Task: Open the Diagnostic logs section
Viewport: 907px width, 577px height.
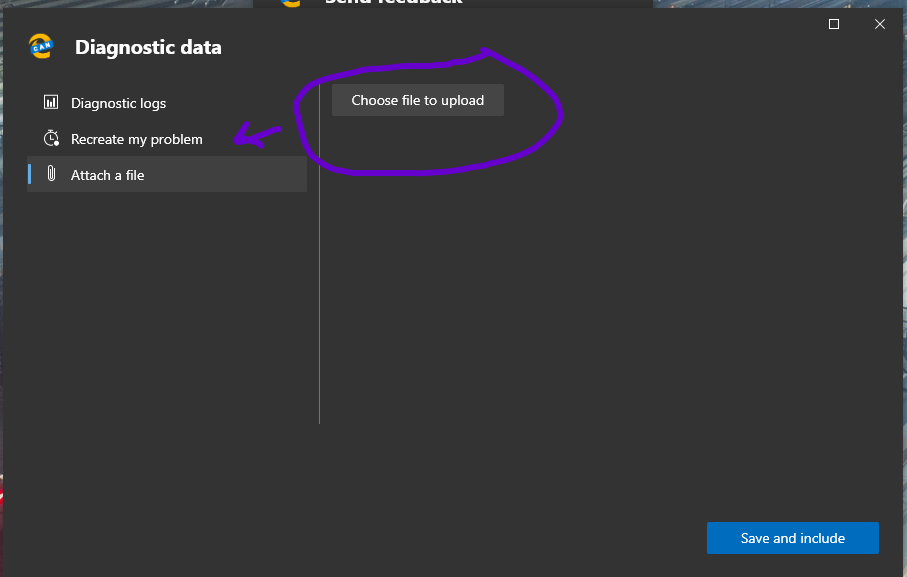Action: [x=118, y=102]
